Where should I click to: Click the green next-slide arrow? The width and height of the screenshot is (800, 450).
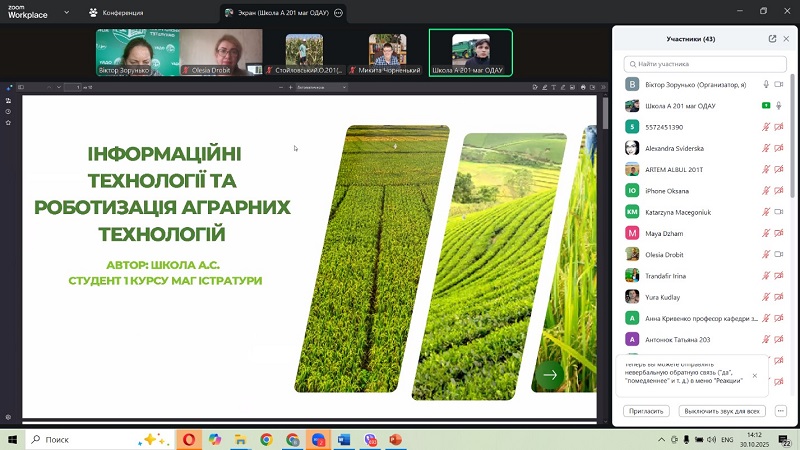(x=549, y=375)
